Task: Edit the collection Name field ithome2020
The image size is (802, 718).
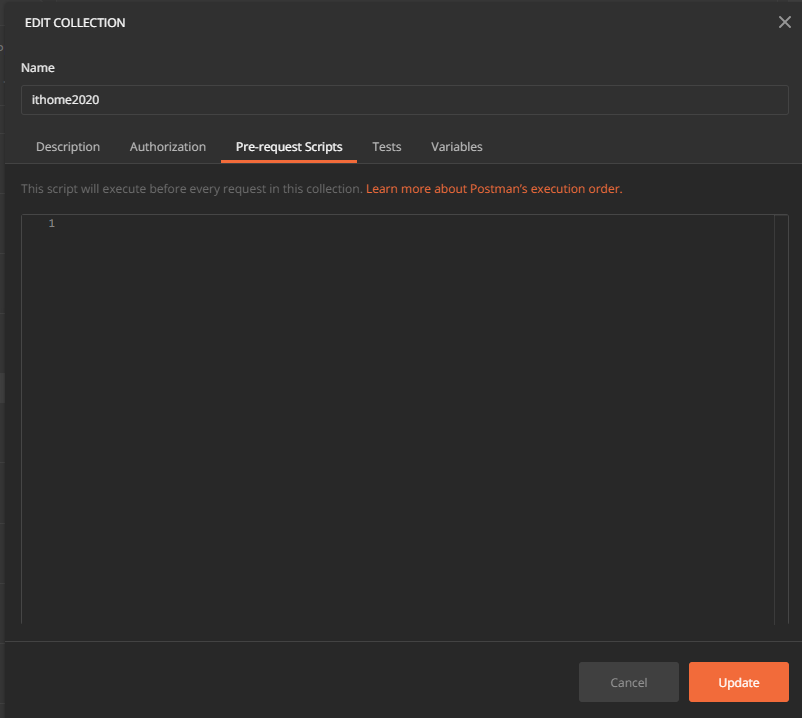Action: (x=405, y=100)
